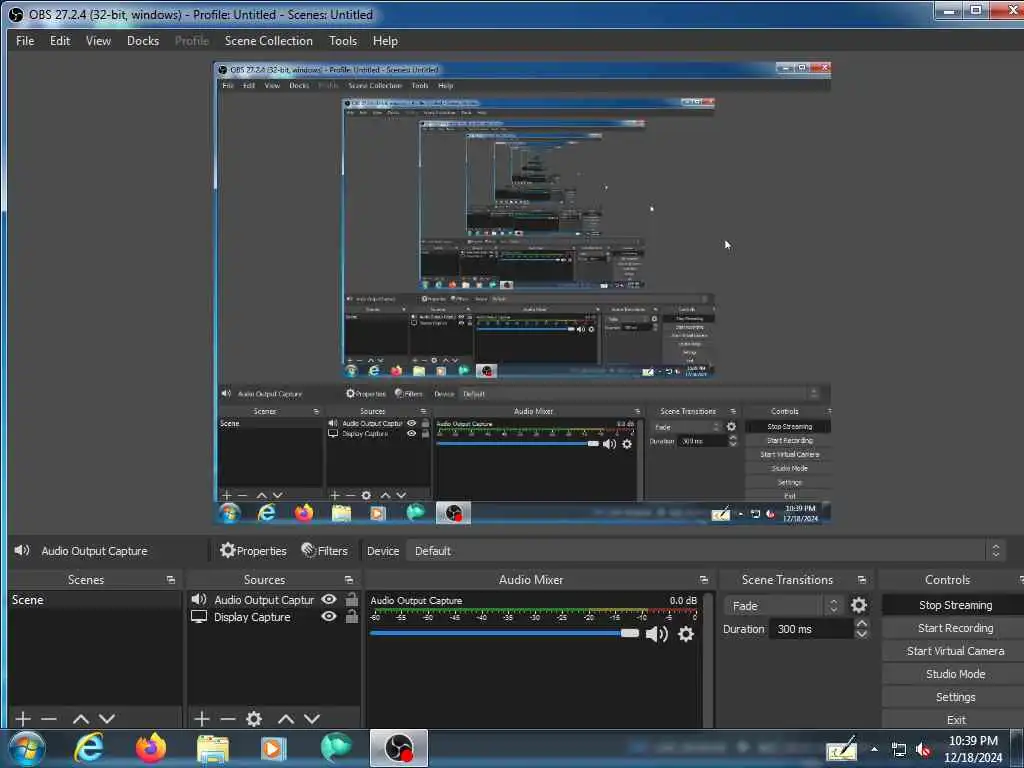Click the network tray icon
1024x768 pixels.
click(899, 750)
